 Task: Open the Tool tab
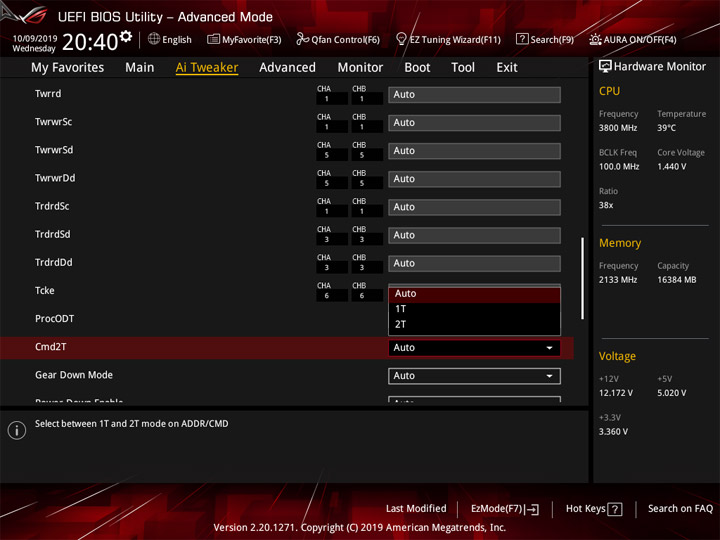(463, 68)
